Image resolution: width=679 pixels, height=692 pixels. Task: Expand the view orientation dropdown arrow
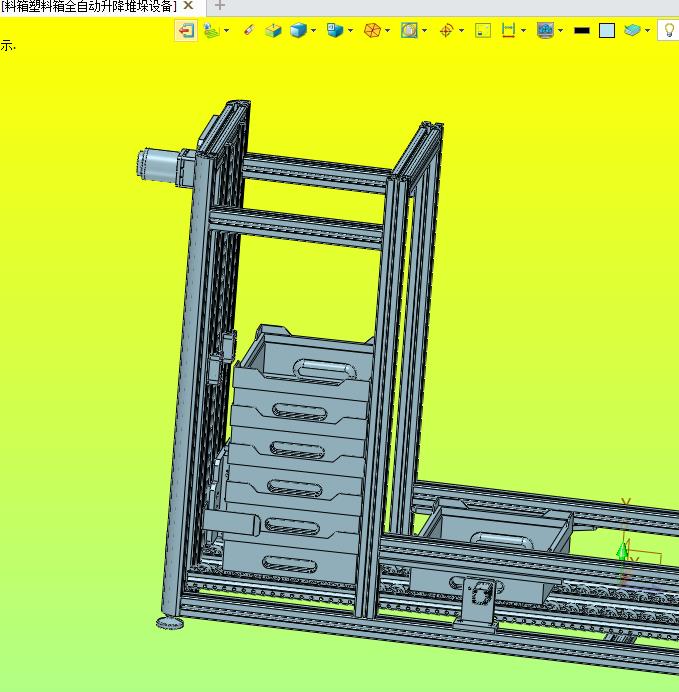350,30
